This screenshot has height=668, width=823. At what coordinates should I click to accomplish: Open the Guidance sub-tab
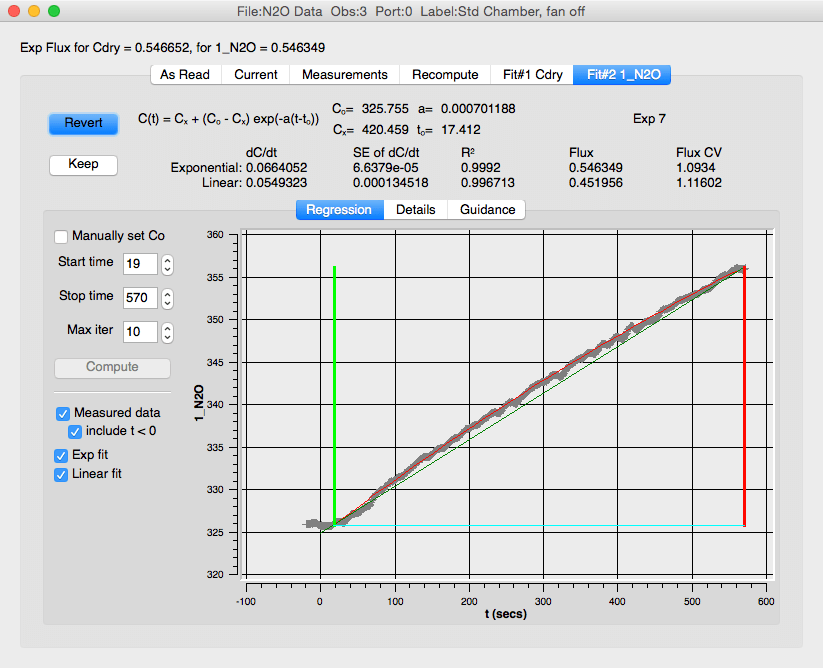tap(488, 210)
